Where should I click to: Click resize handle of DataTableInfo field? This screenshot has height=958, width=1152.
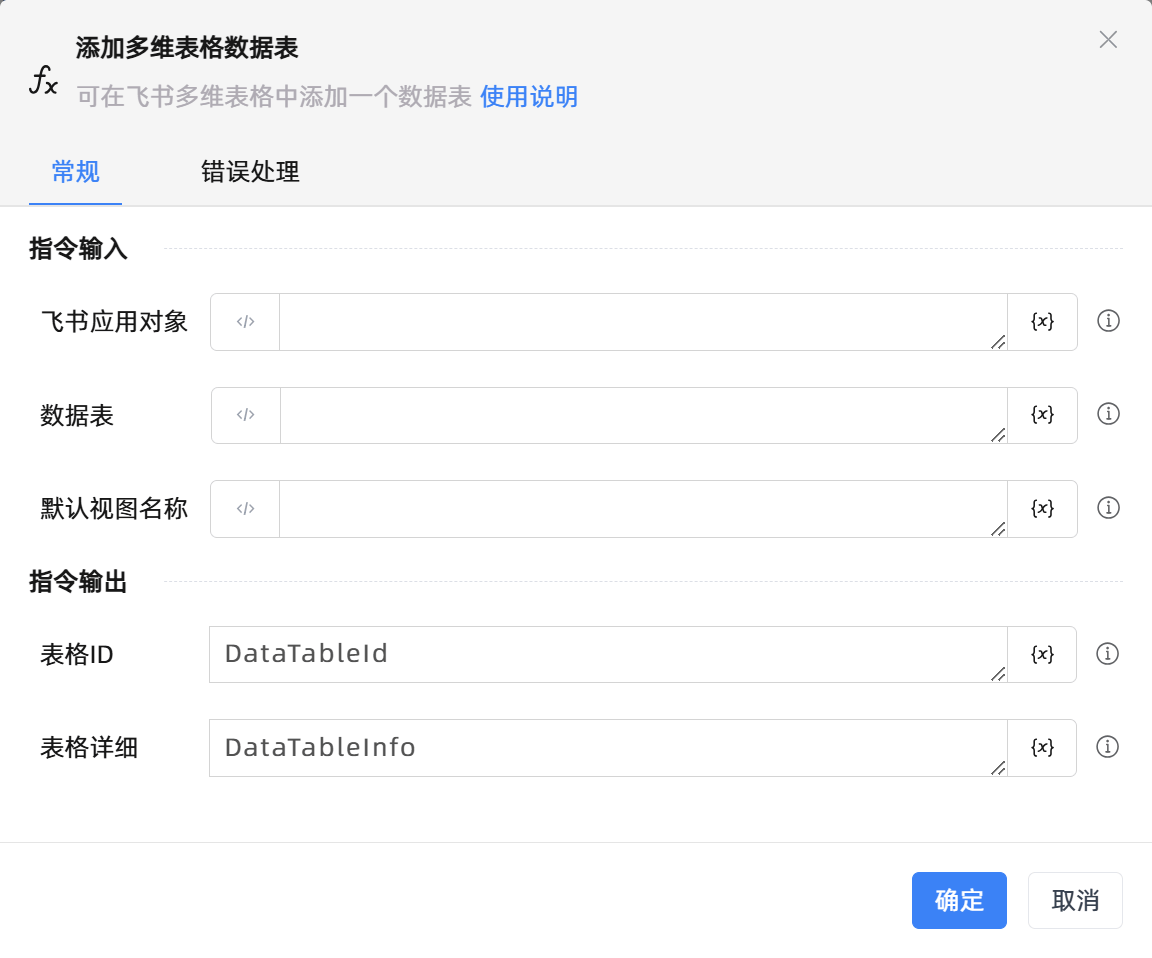coord(998,768)
